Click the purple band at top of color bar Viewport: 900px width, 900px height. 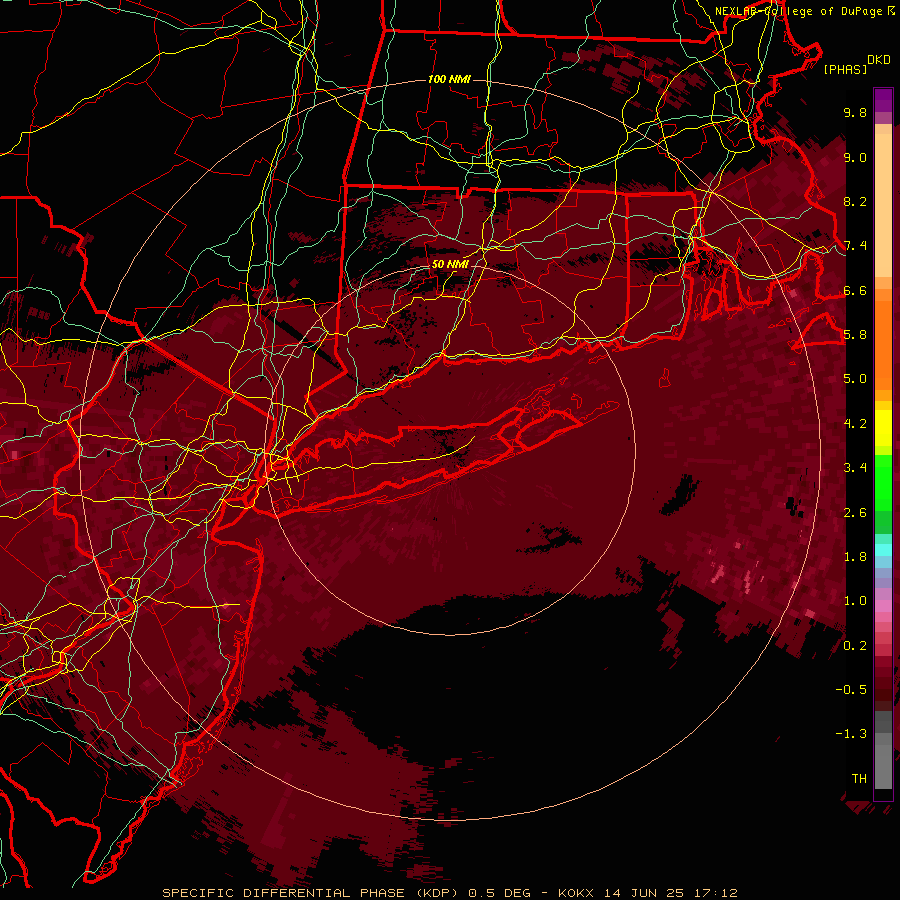coord(883,100)
